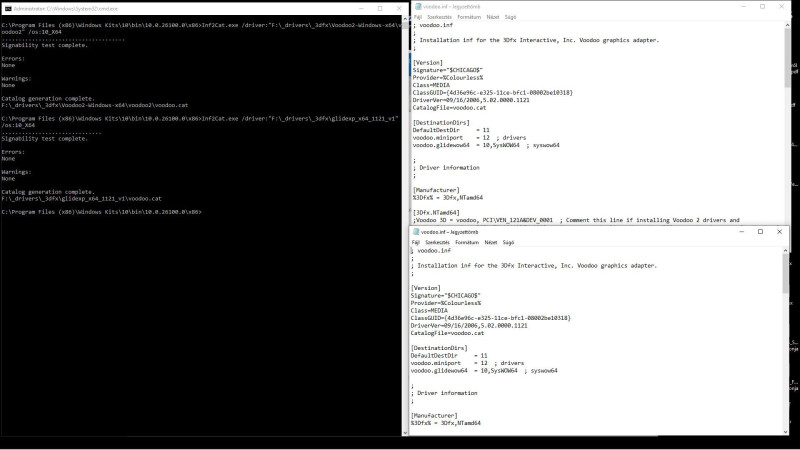The width and height of the screenshot is (800, 450).
Task: Click '[Version]' line in lower Notepad
Action: click(426, 288)
